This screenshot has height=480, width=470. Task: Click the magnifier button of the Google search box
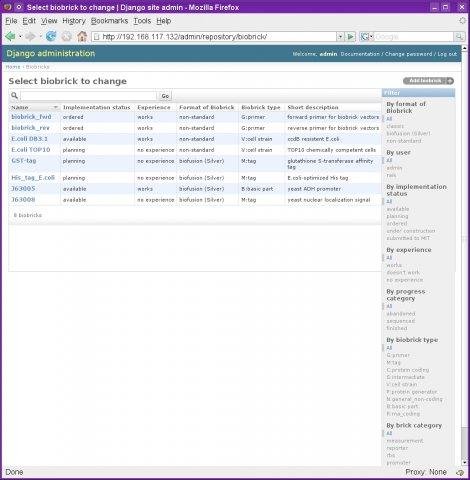[459, 37]
